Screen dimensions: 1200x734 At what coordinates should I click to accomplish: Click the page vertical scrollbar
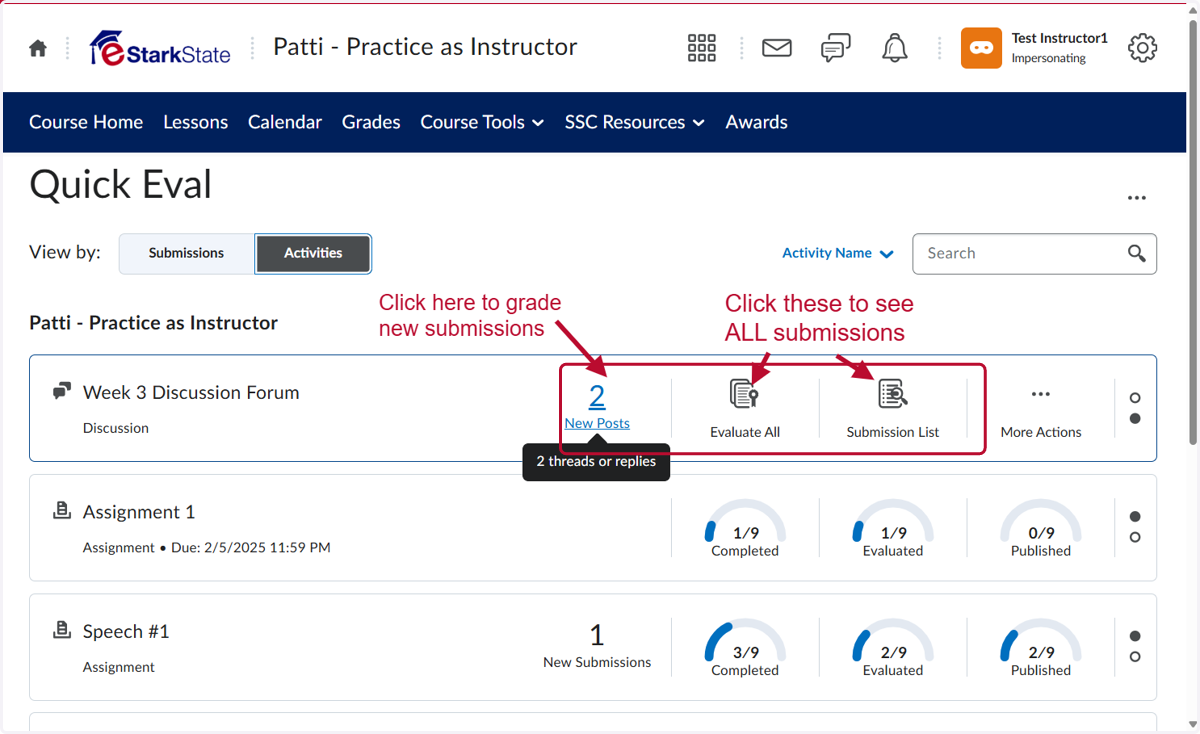[x=1191, y=233]
